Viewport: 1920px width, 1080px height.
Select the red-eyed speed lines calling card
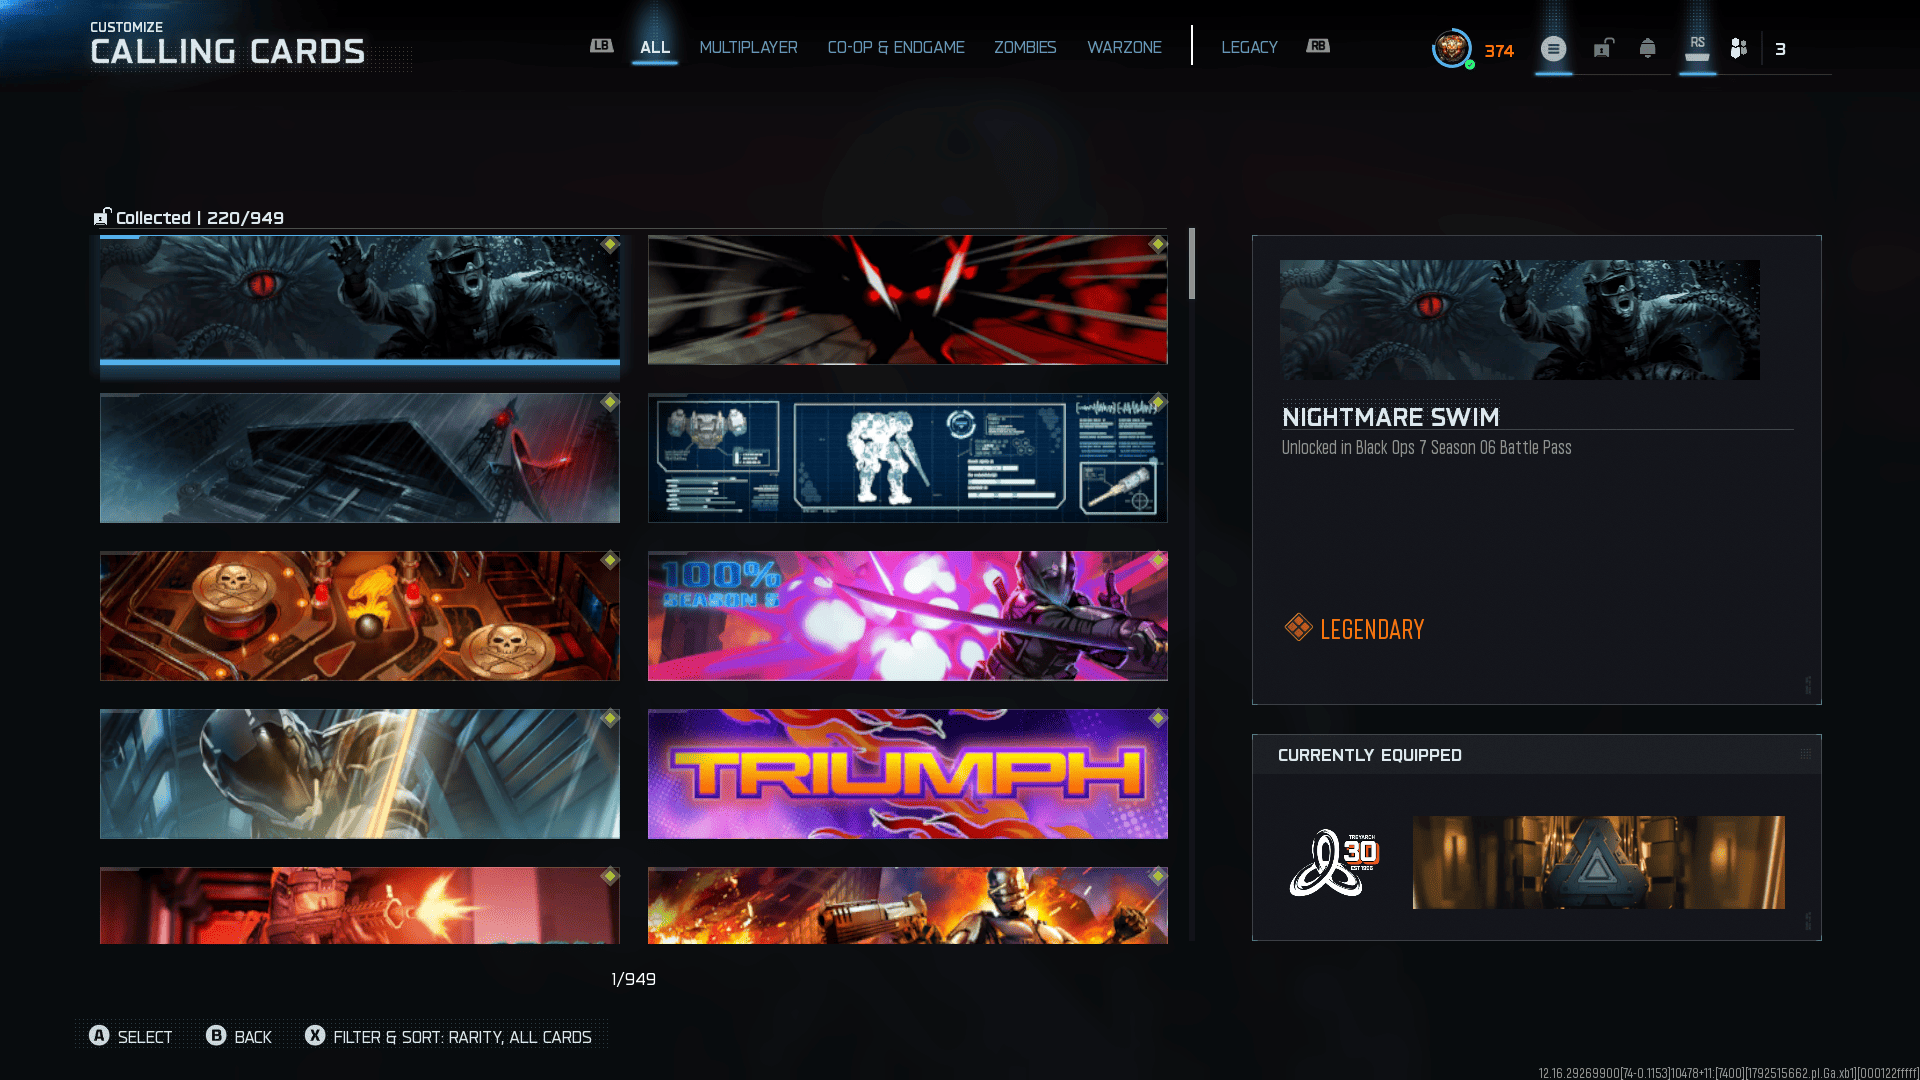(x=908, y=300)
